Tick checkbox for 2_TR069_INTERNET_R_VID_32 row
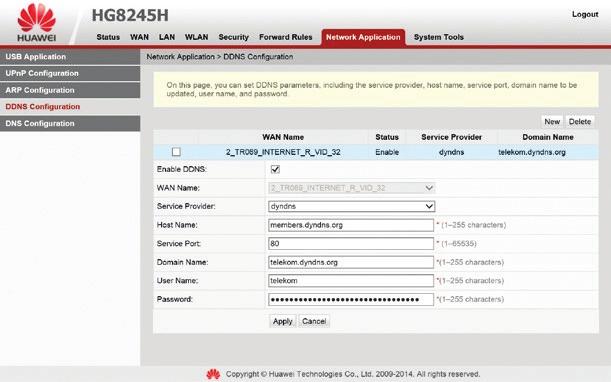Image resolution: width=611 pixels, height=382 pixels. pyautogui.click(x=176, y=152)
